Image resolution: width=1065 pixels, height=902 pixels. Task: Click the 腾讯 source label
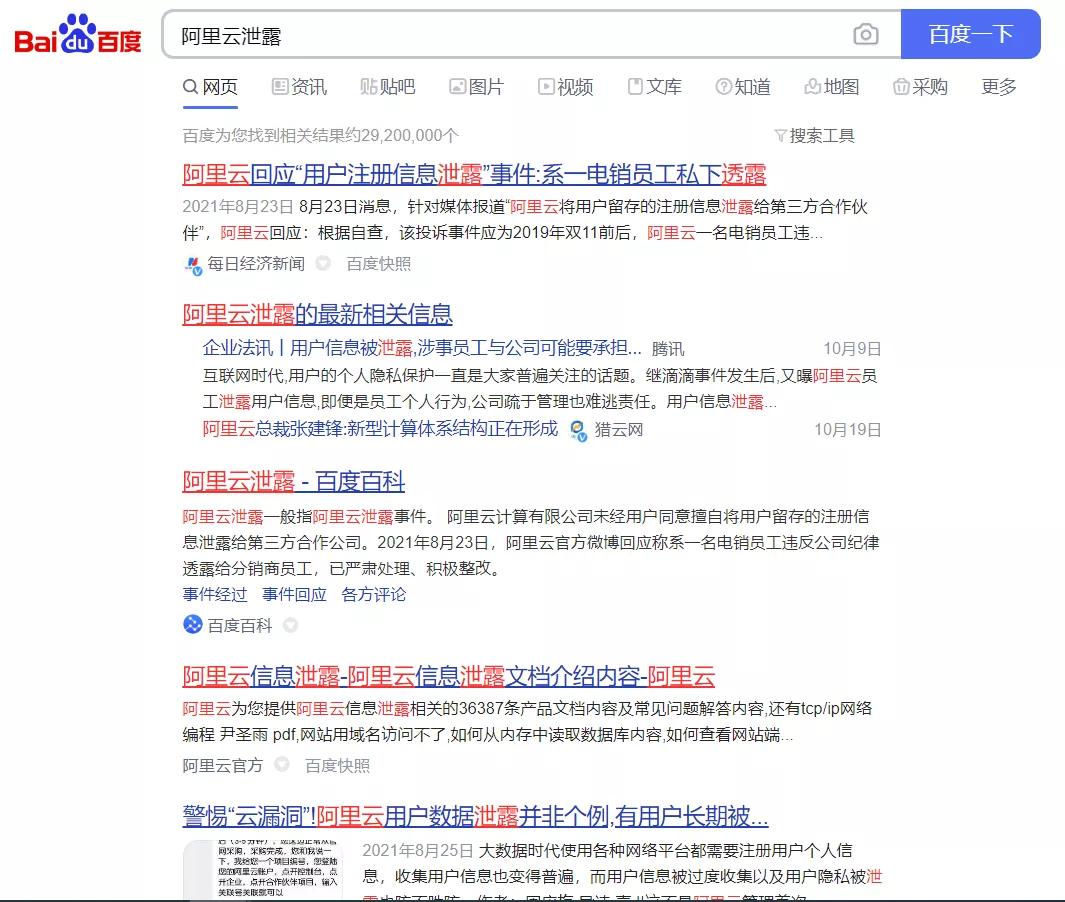coord(668,348)
